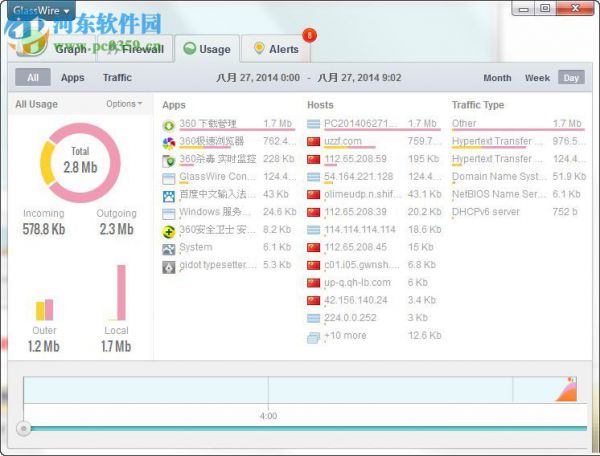Select Domain Name System traffic row

[x=518, y=176]
